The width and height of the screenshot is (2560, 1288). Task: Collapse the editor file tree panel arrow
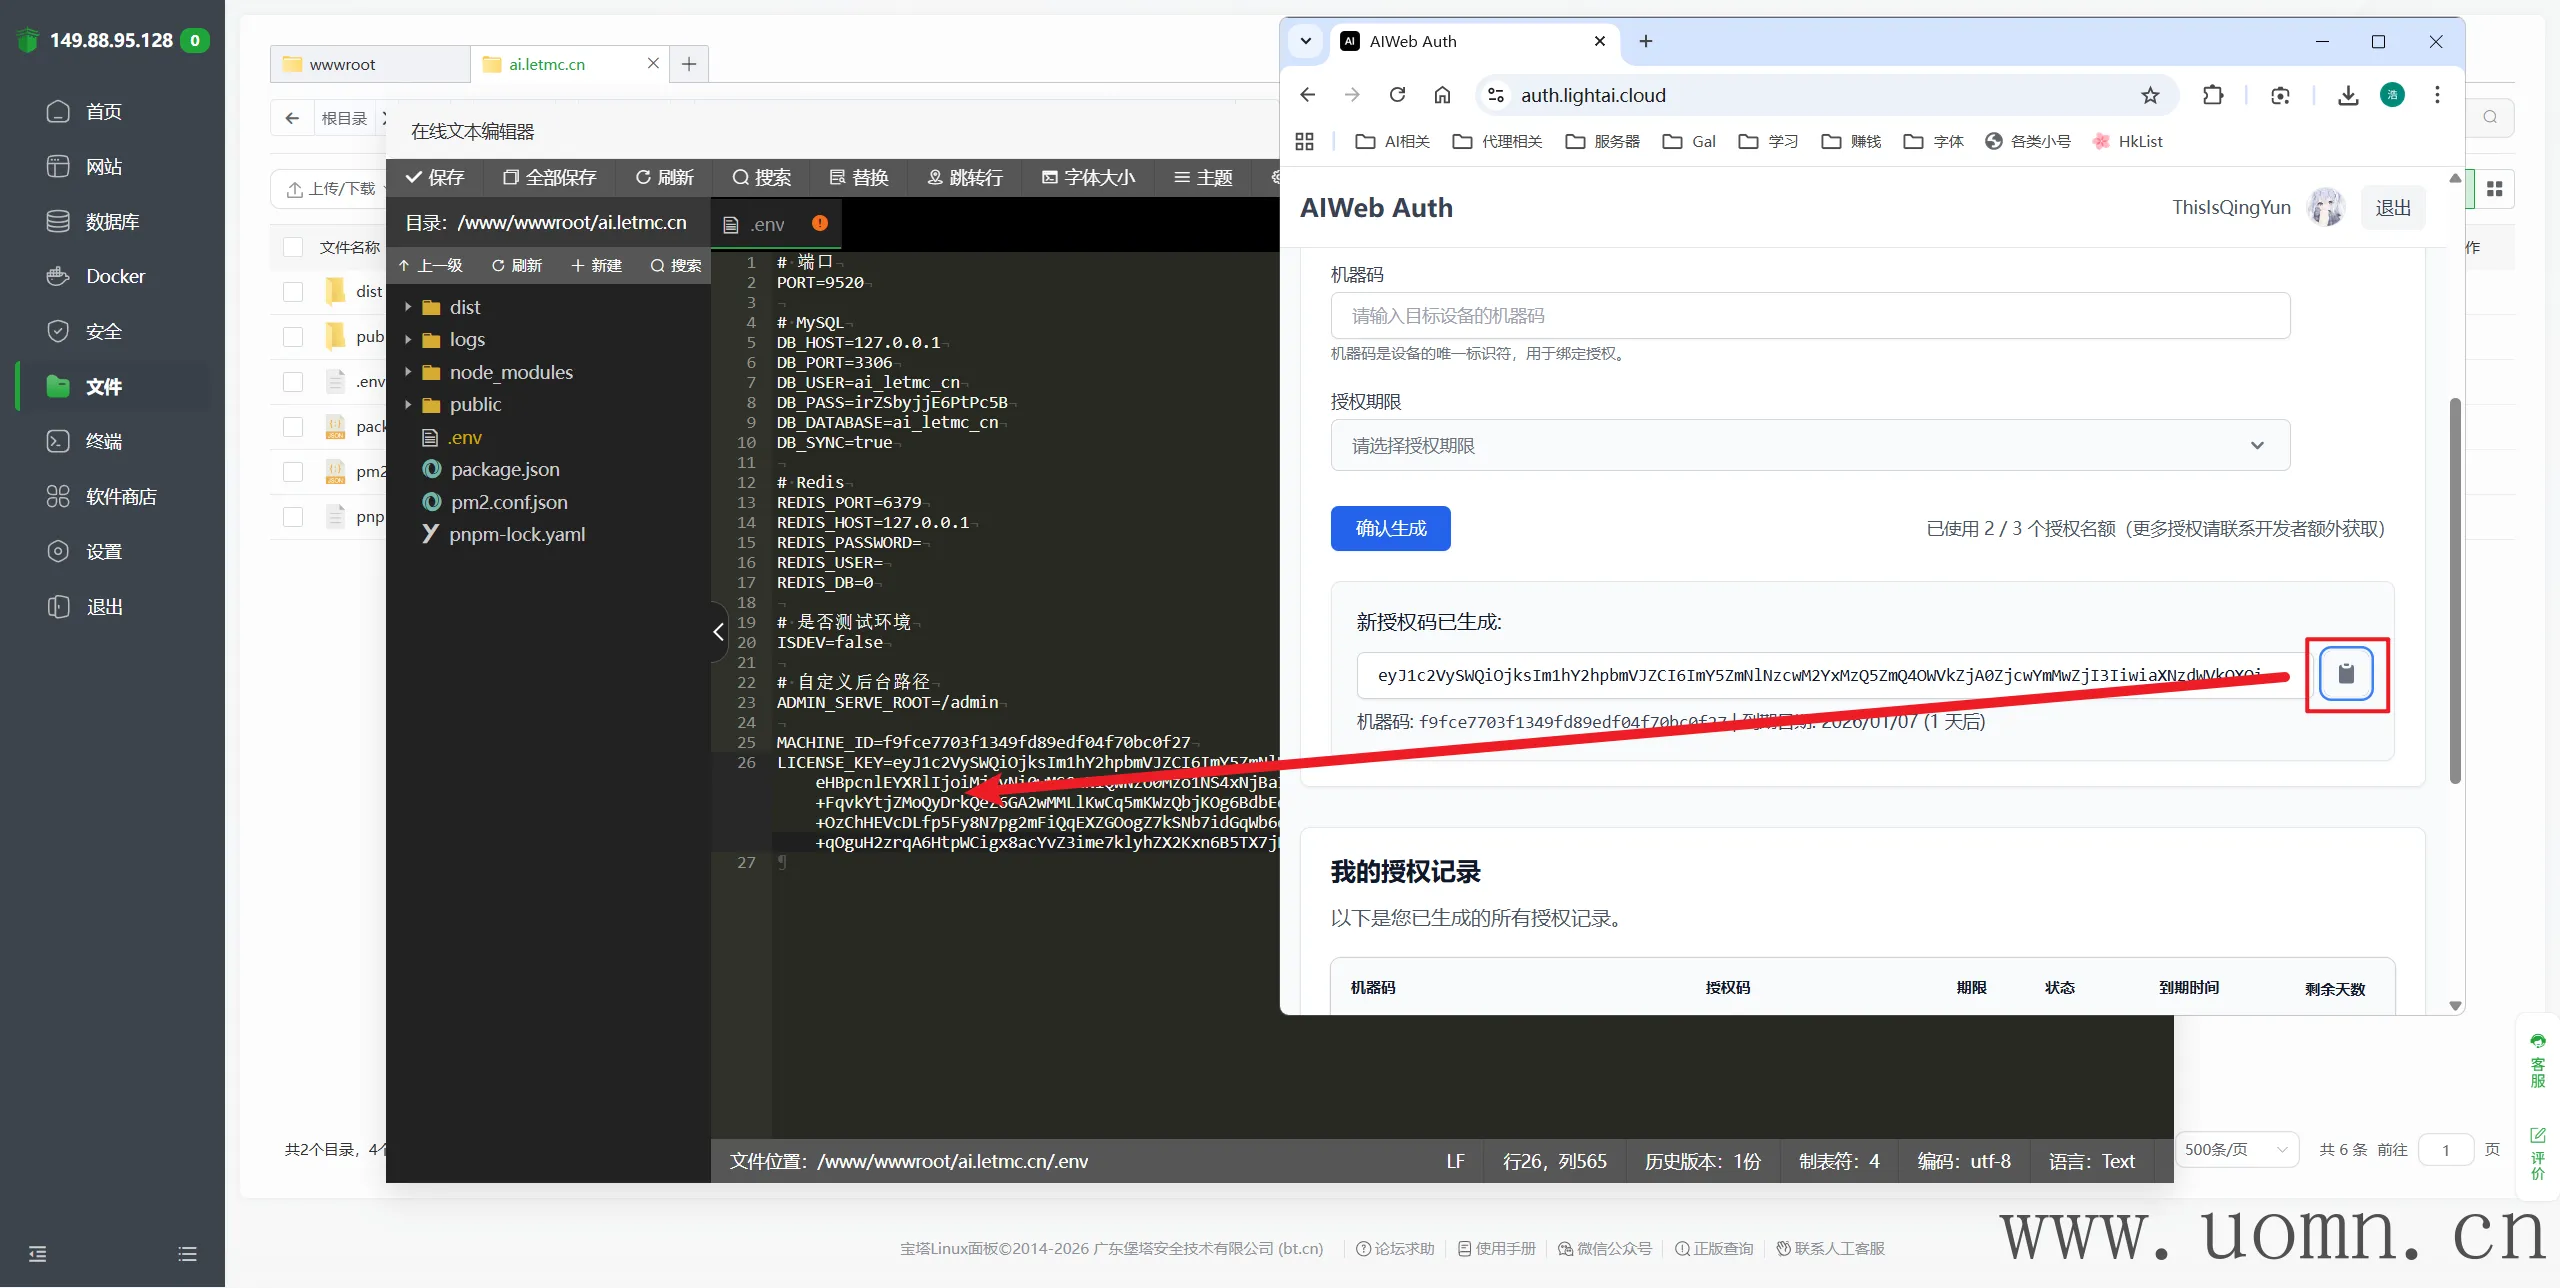(x=718, y=632)
